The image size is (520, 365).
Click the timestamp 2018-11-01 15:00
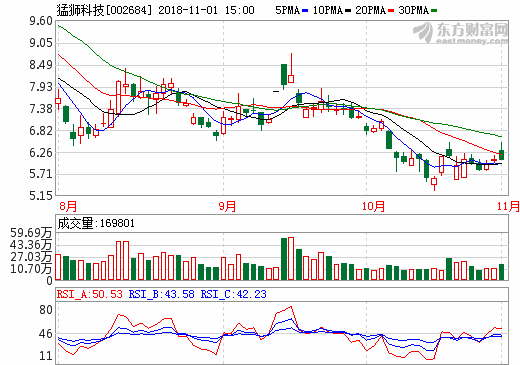coord(206,10)
